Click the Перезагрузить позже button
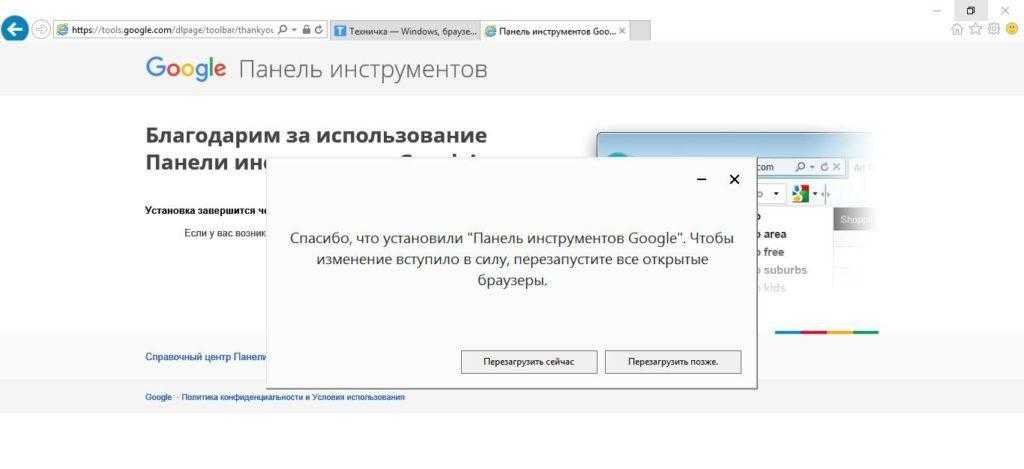This screenshot has width=1024, height=469. (673, 361)
